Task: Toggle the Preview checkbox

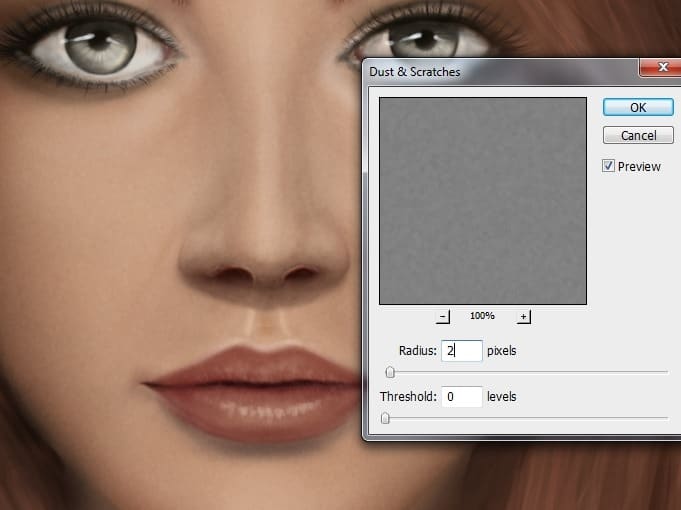Action: tap(608, 166)
